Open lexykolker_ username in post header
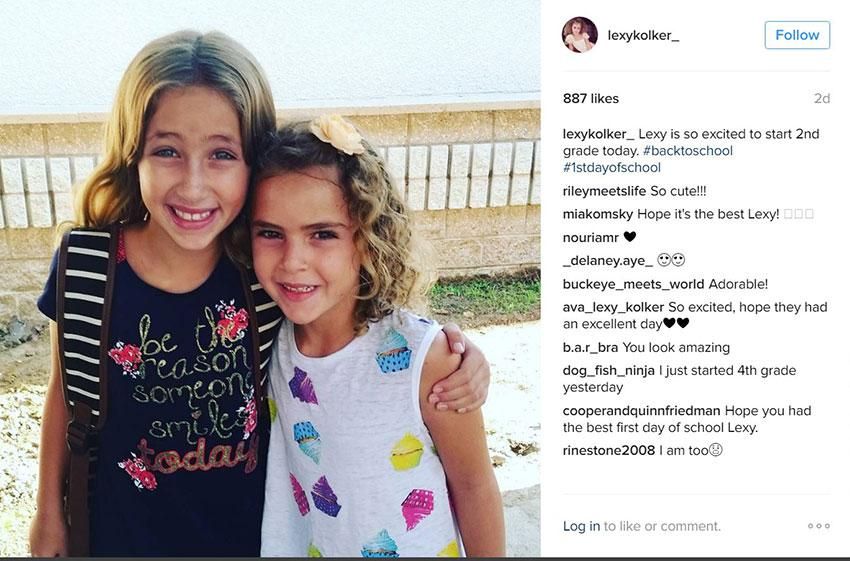The height and width of the screenshot is (561, 850). [643, 35]
